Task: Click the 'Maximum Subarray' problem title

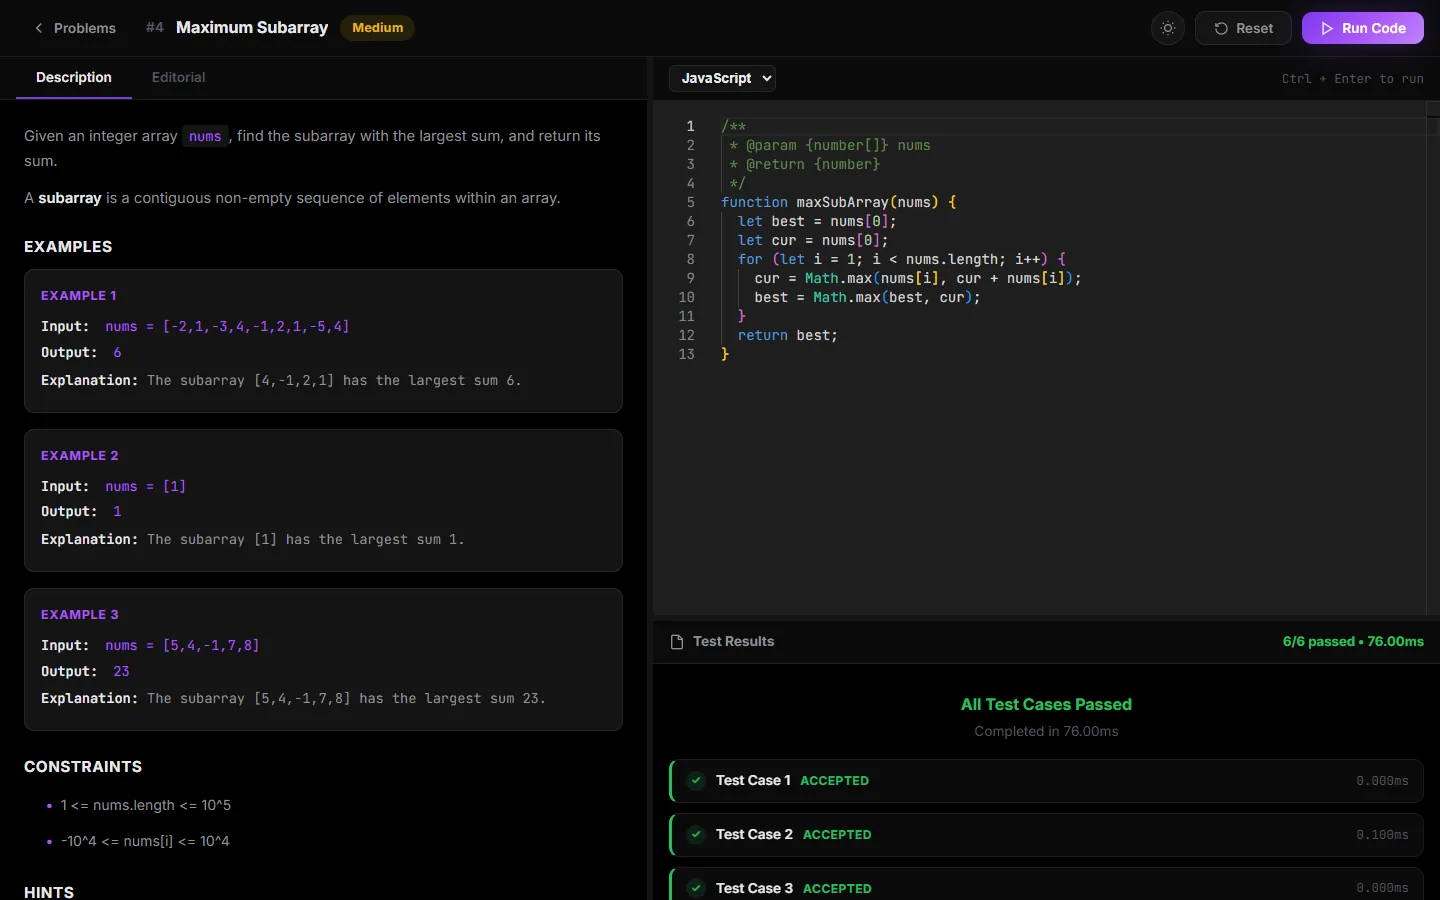Action: click(252, 28)
